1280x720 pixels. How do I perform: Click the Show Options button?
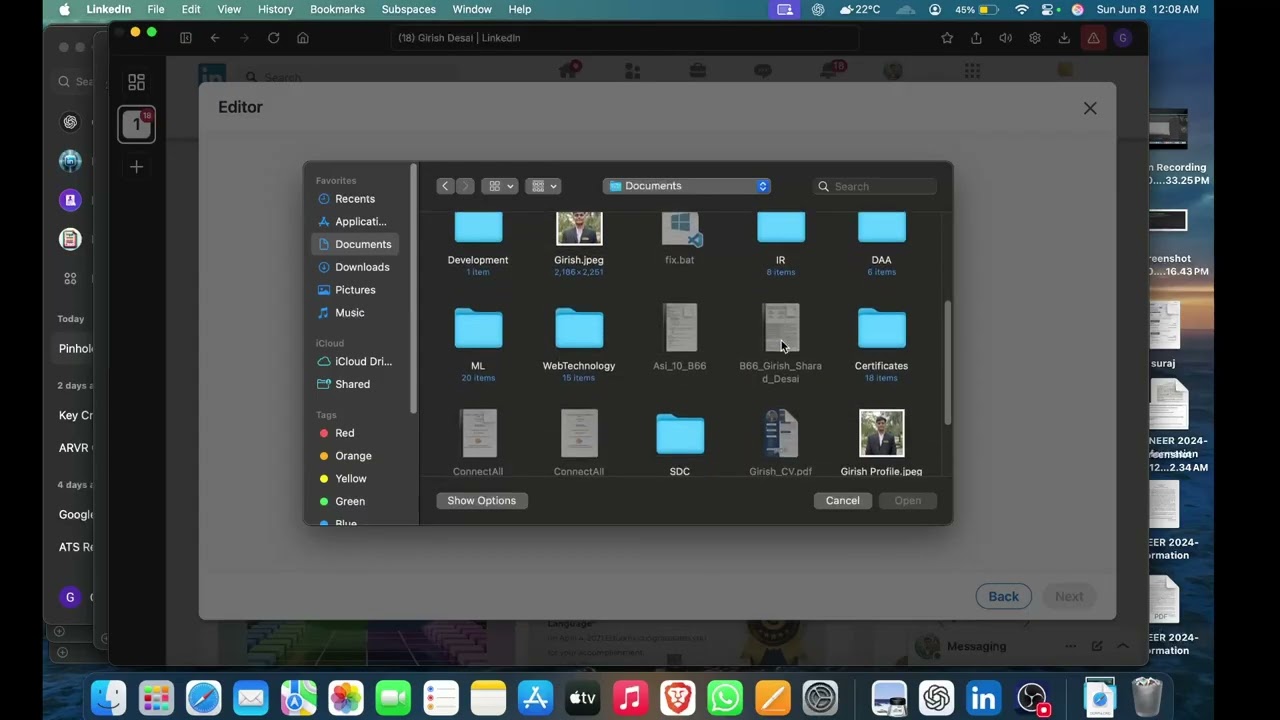coord(482,501)
